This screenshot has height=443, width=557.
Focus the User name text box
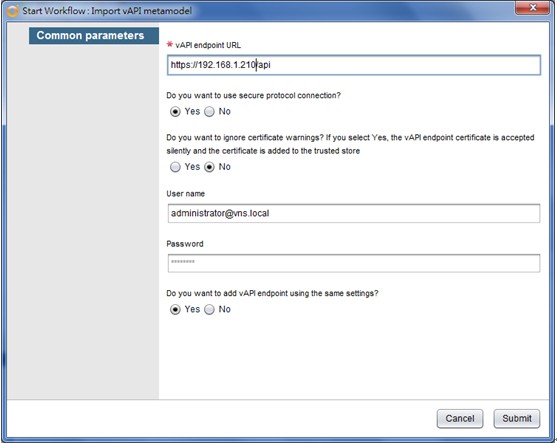click(x=354, y=214)
